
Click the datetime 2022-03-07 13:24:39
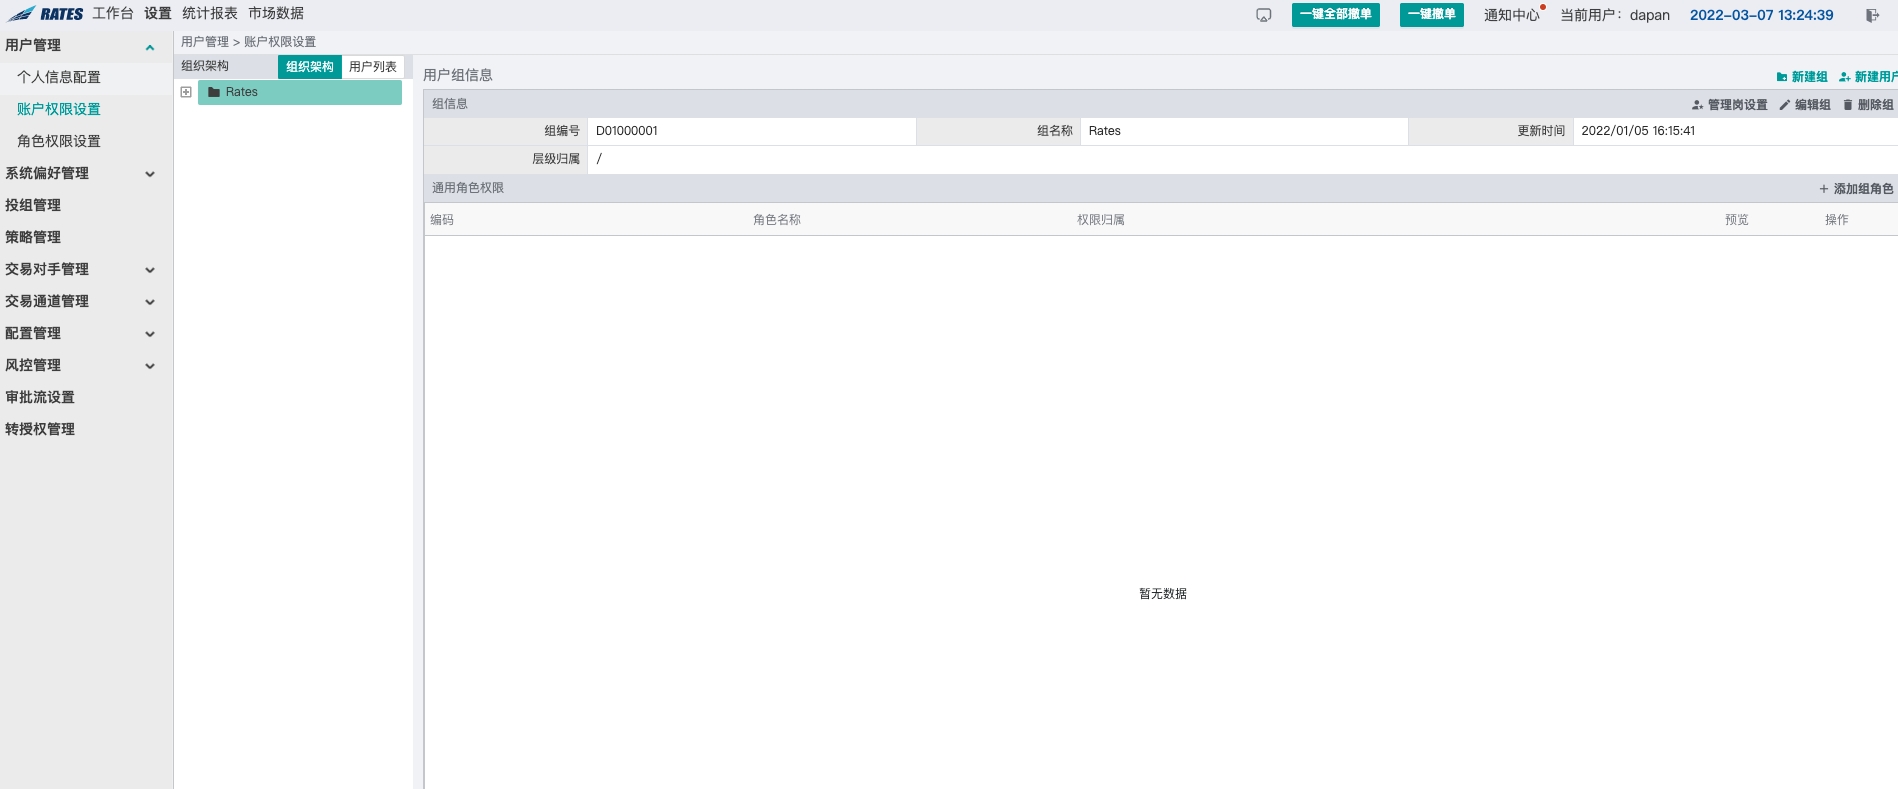click(1762, 15)
